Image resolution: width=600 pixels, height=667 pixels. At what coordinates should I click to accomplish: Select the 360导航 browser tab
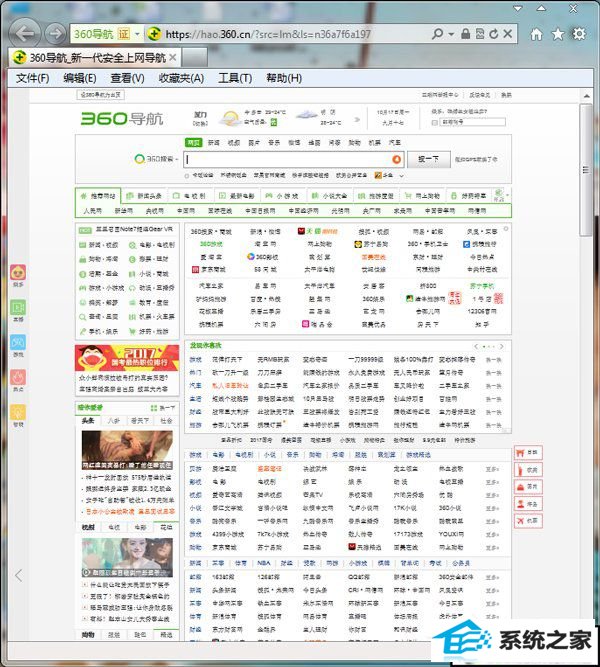94,57
